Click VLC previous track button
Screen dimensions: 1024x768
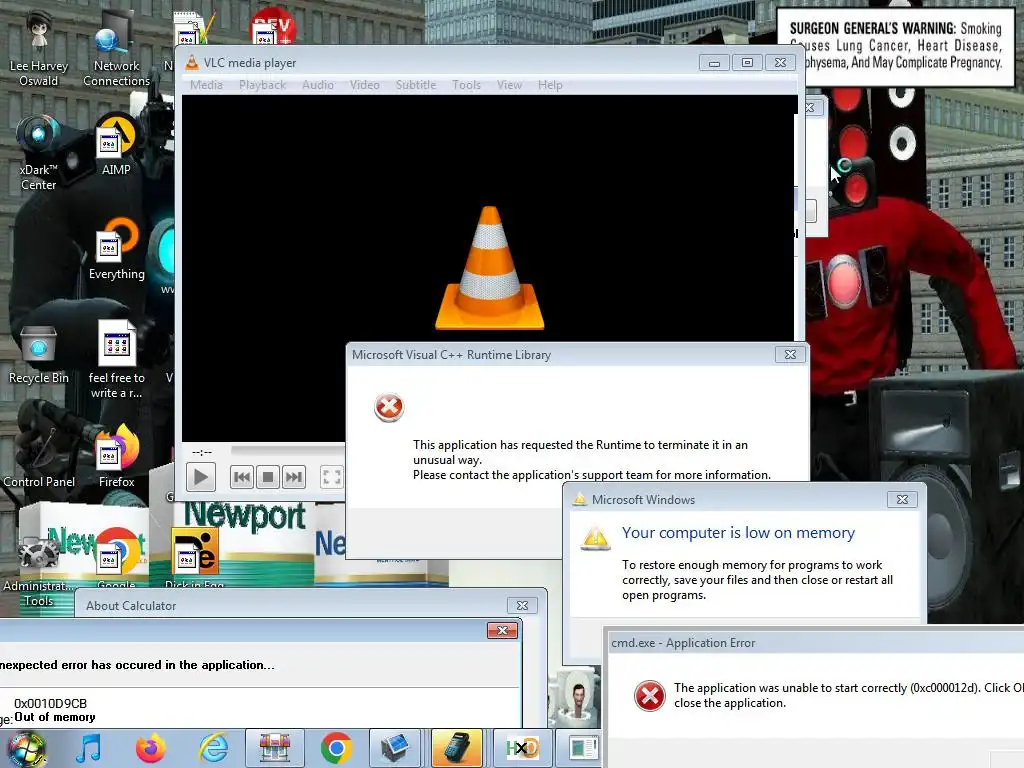[242, 477]
